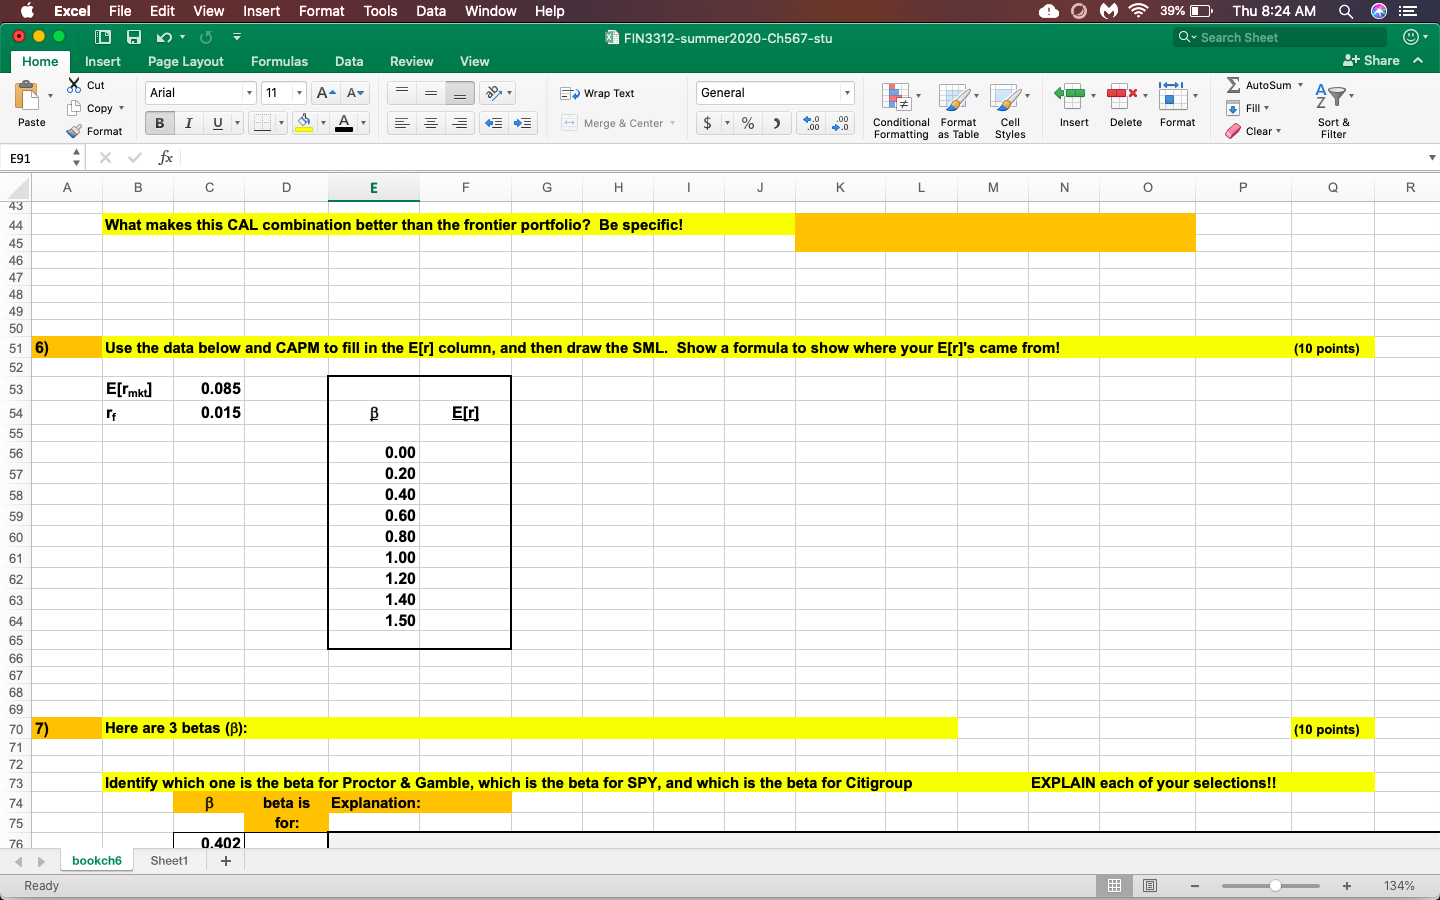
Task: Click the Undo arrow icon
Action: [x=164, y=37]
